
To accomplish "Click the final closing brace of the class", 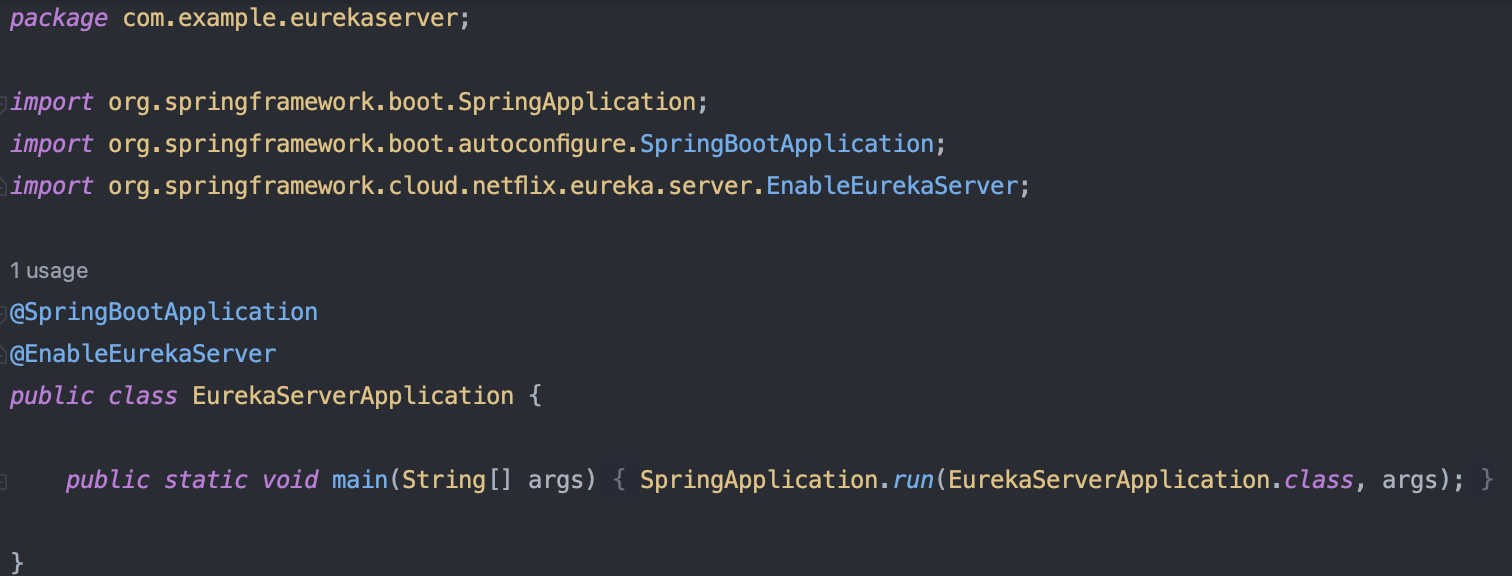I will pos(17,562).
